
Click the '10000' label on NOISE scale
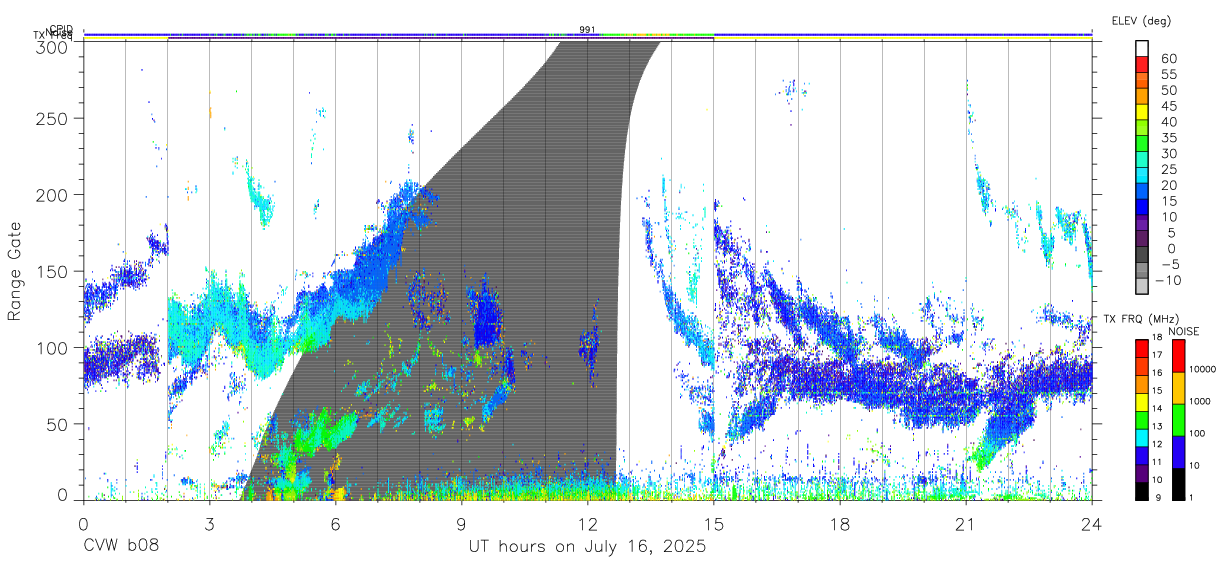[x=1205, y=369]
